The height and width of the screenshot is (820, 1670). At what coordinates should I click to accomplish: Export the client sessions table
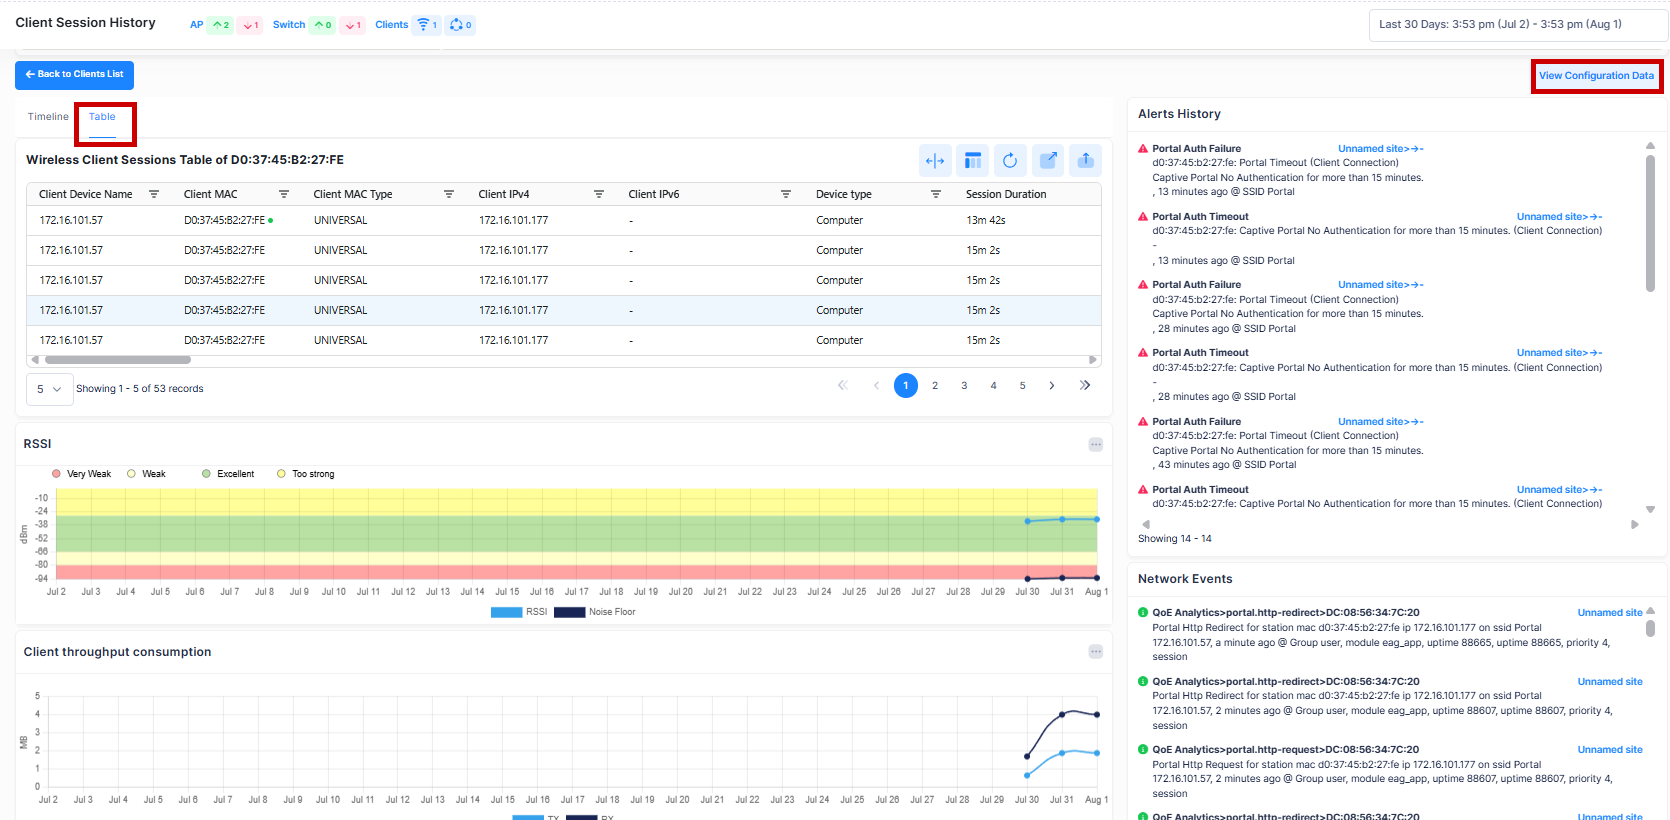1085,161
